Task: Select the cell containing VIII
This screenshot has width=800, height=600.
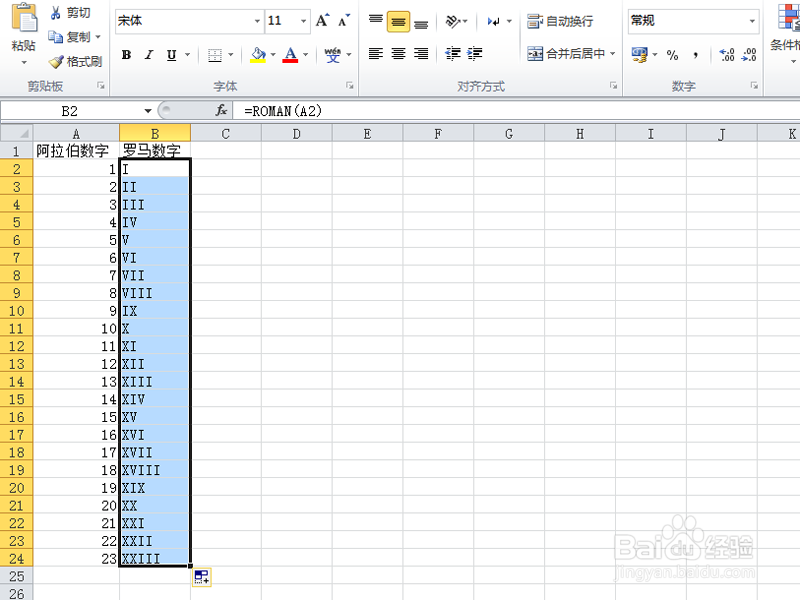Action: point(155,293)
